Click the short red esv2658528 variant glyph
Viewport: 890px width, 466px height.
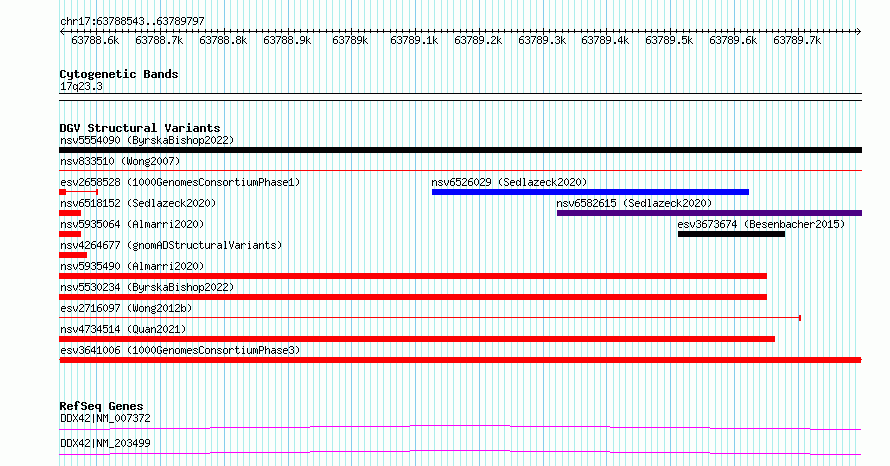[79, 192]
